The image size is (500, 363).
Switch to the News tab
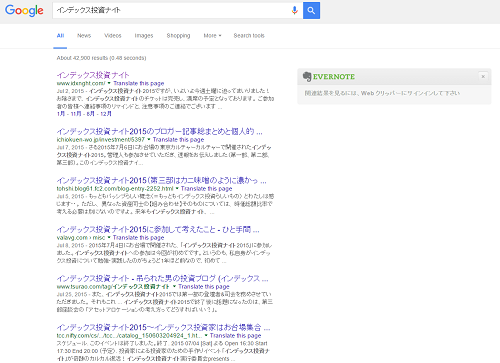click(x=84, y=36)
